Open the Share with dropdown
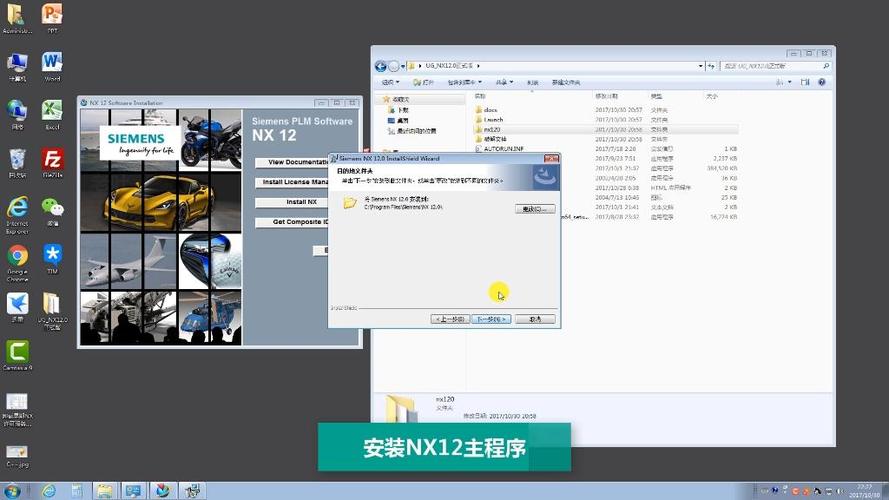 [504, 83]
